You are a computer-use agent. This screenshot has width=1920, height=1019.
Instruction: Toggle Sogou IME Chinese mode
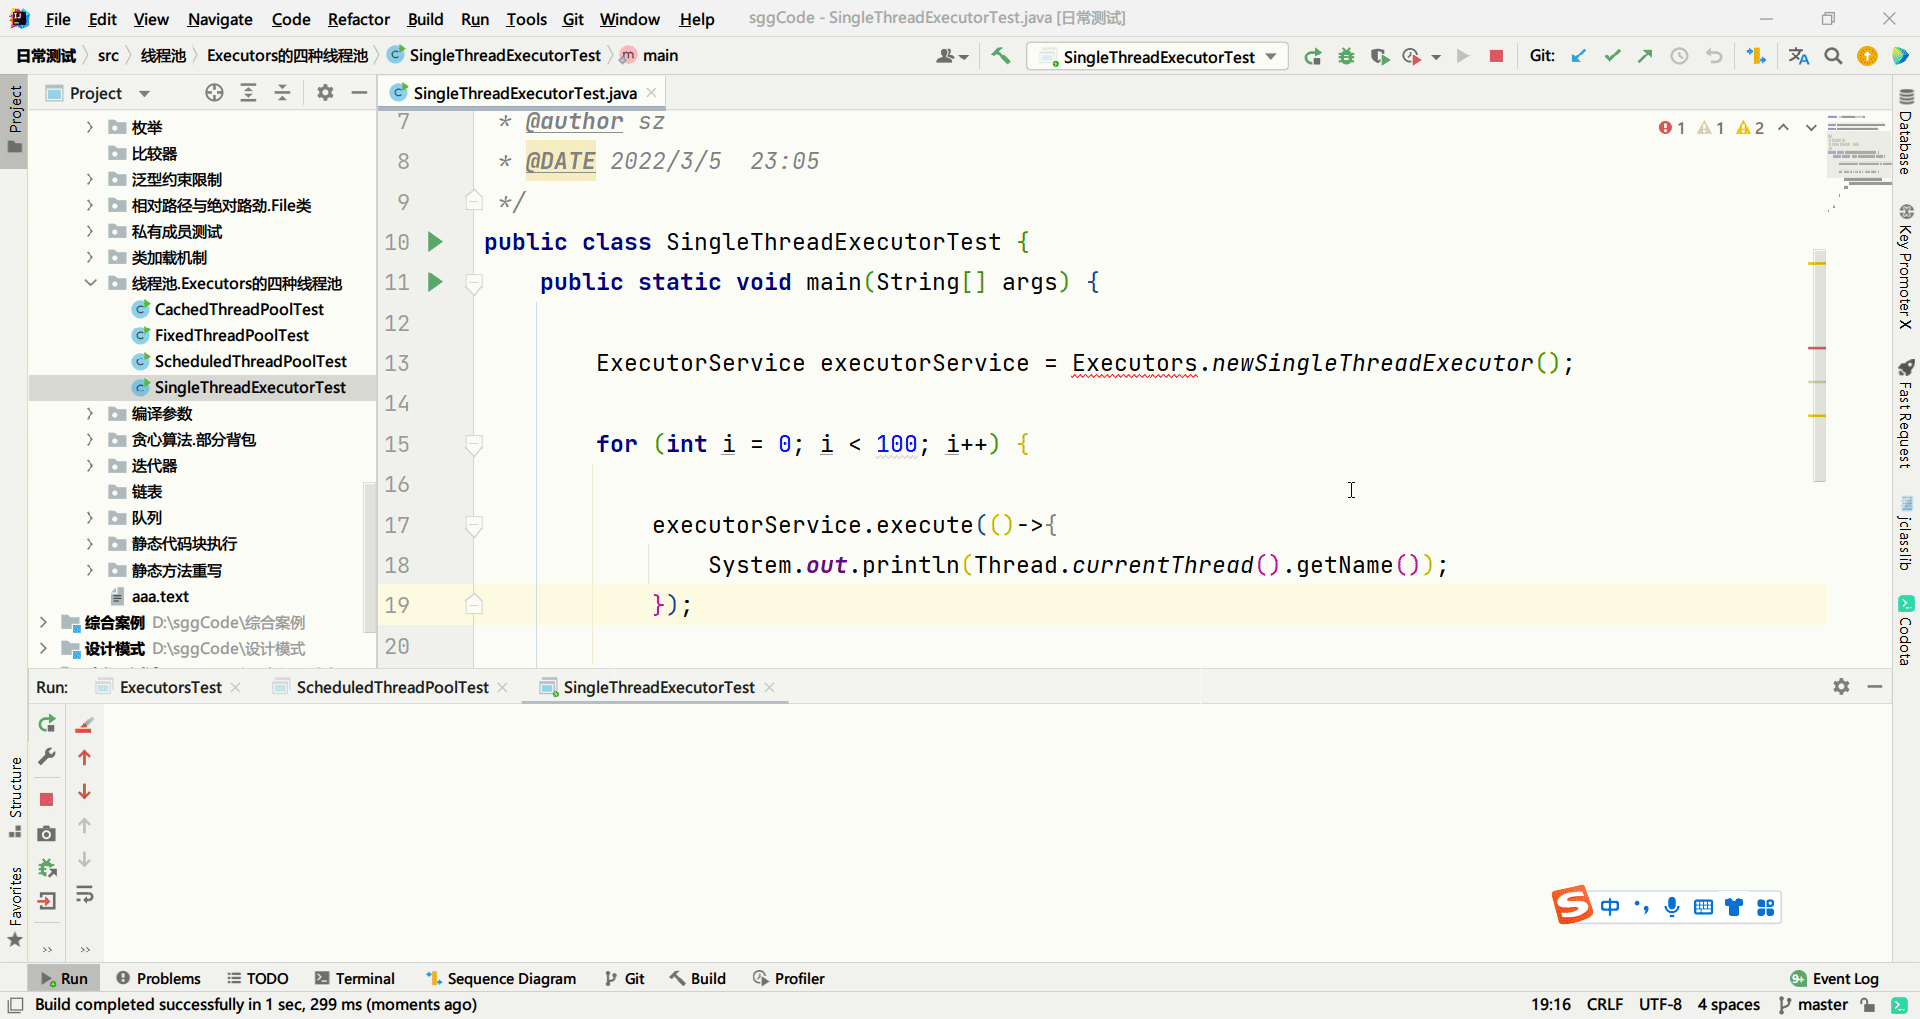tap(1609, 907)
